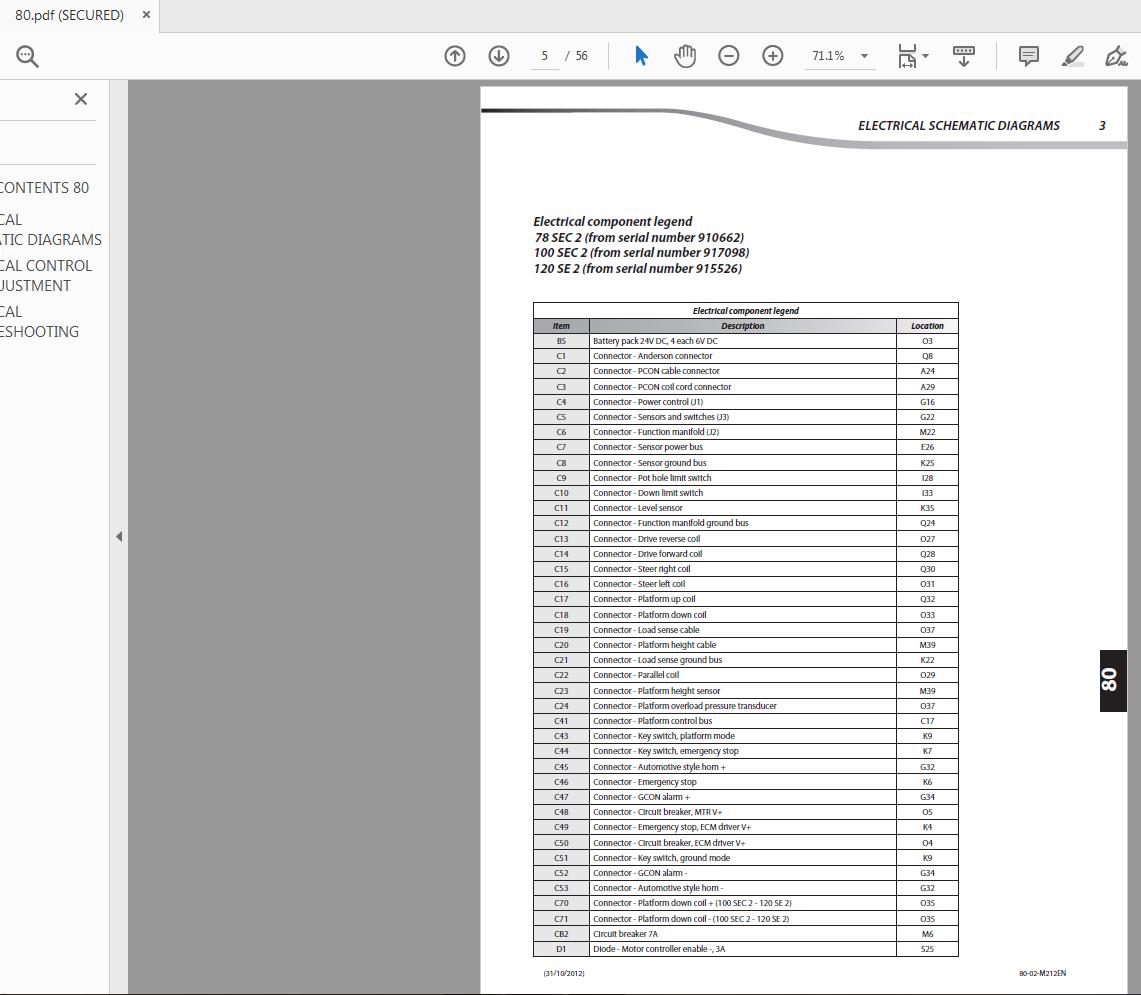Click 'Connector - Parallel coil' text
The image size is (1141, 995).
click(x=635, y=675)
